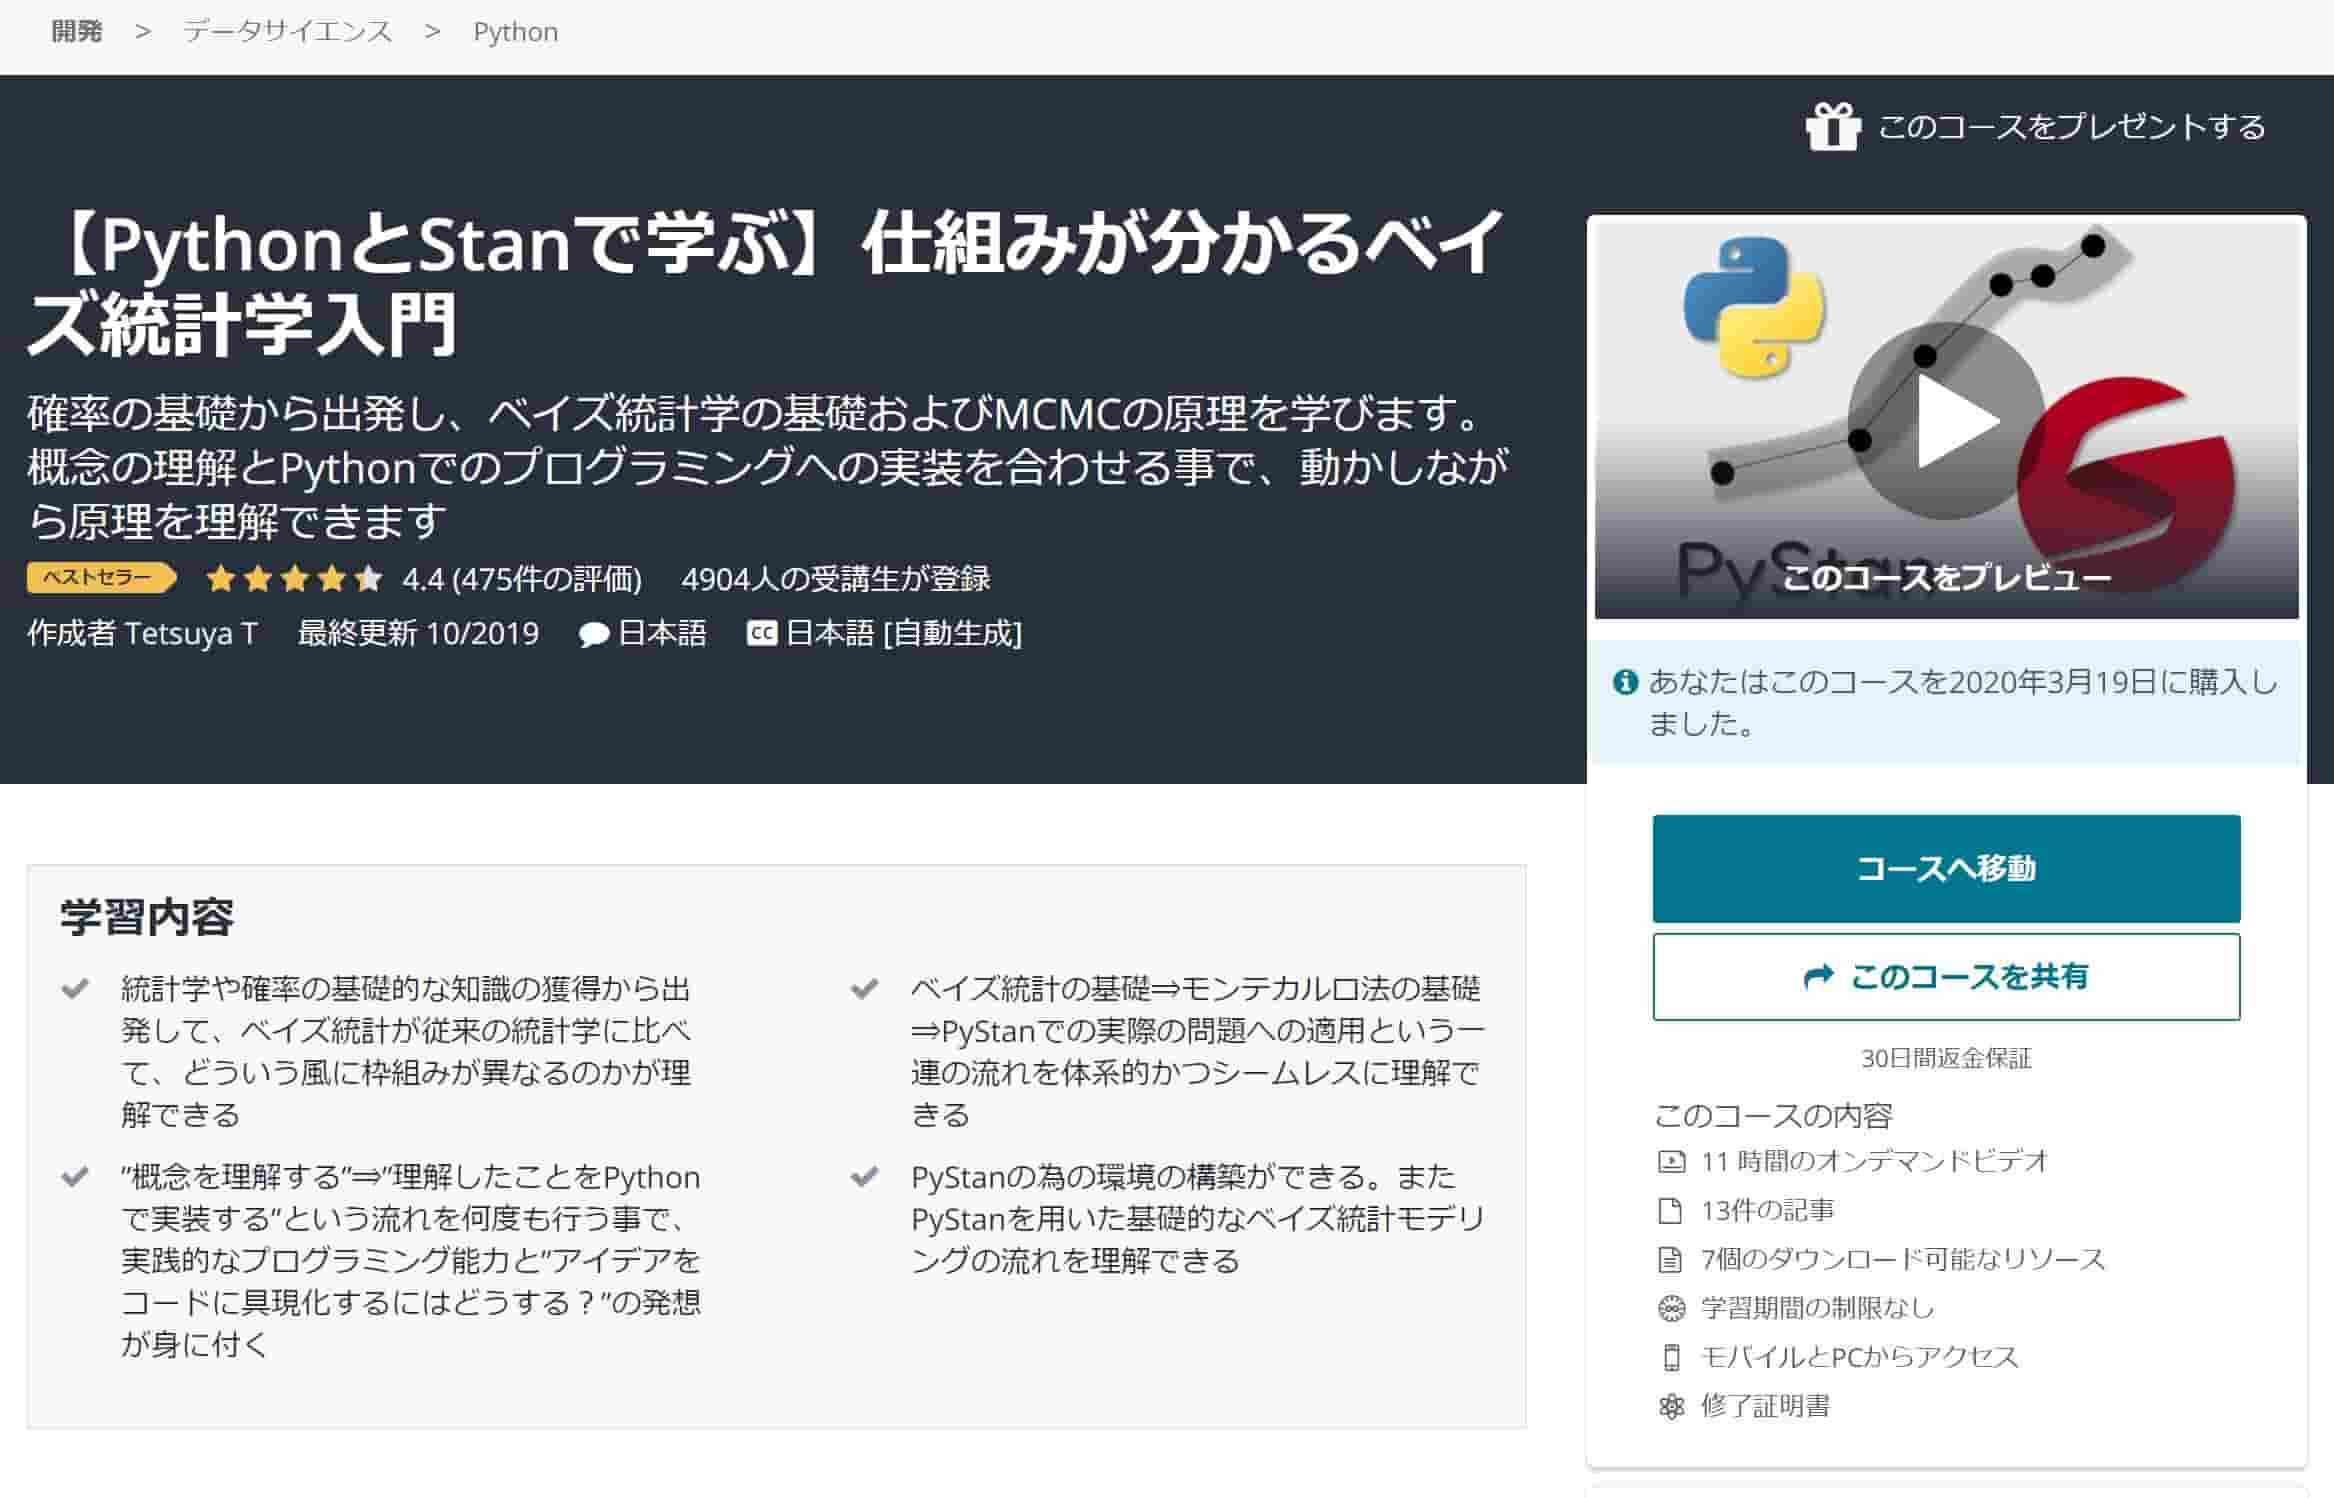
Task: Click the 4.4 (475件の評価) rating text
Action: (522, 578)
